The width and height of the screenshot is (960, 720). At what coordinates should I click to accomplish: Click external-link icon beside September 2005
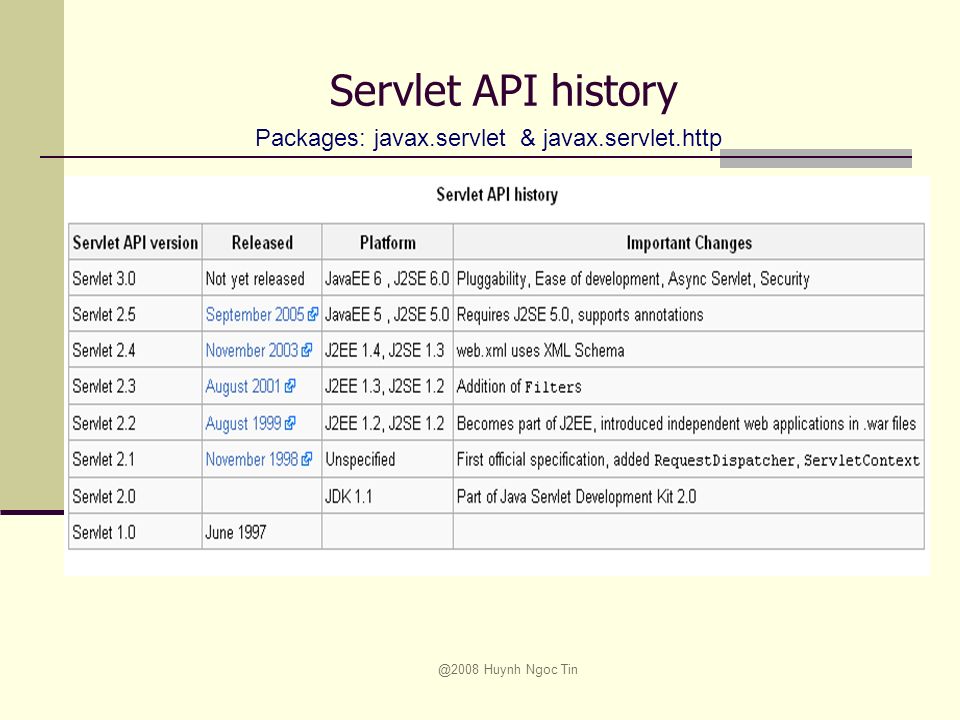click(x=313, y=315)
